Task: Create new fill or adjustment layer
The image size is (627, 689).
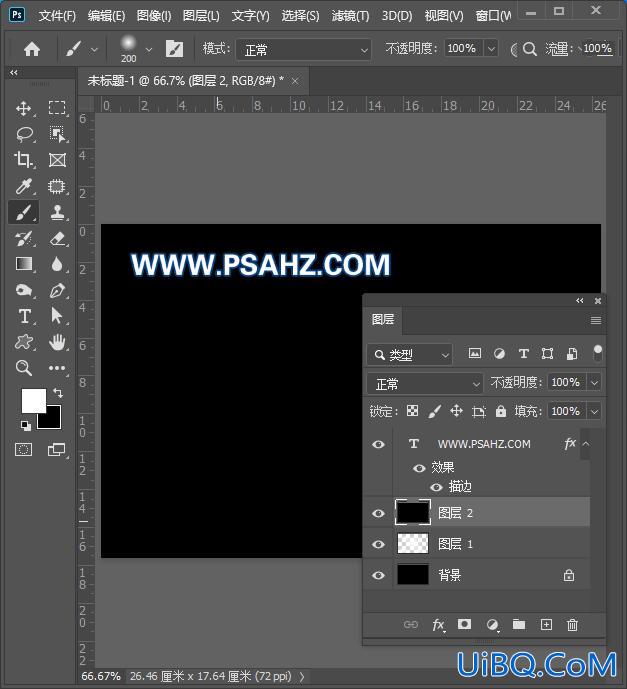Action: pos(492,624)
